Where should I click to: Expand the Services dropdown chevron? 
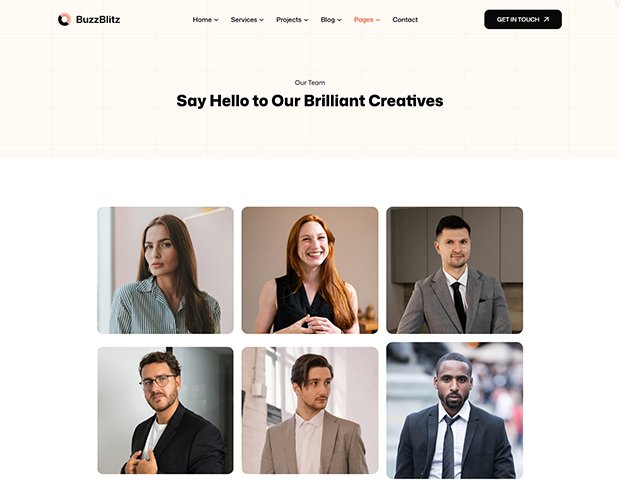click(x=261, y=20)
